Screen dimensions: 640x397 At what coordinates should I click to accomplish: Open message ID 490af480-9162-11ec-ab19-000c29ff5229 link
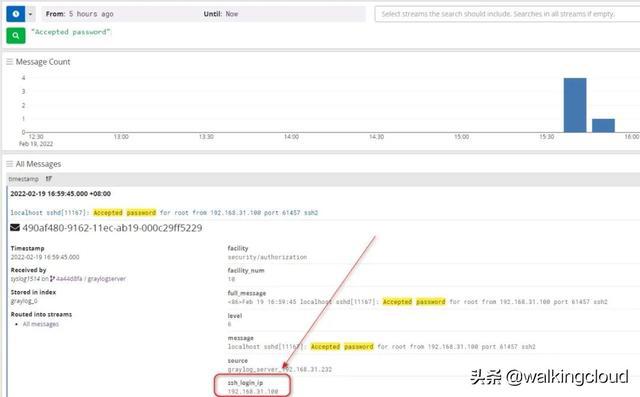tap(112, 228)
